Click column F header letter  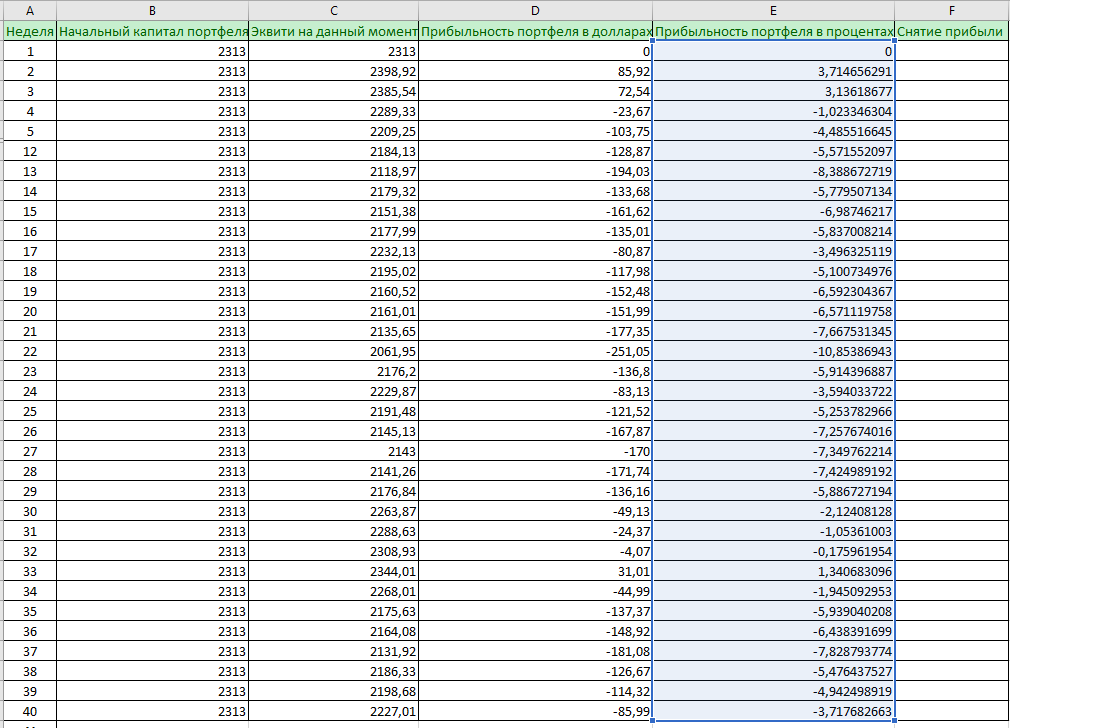(x=951, y=10)
